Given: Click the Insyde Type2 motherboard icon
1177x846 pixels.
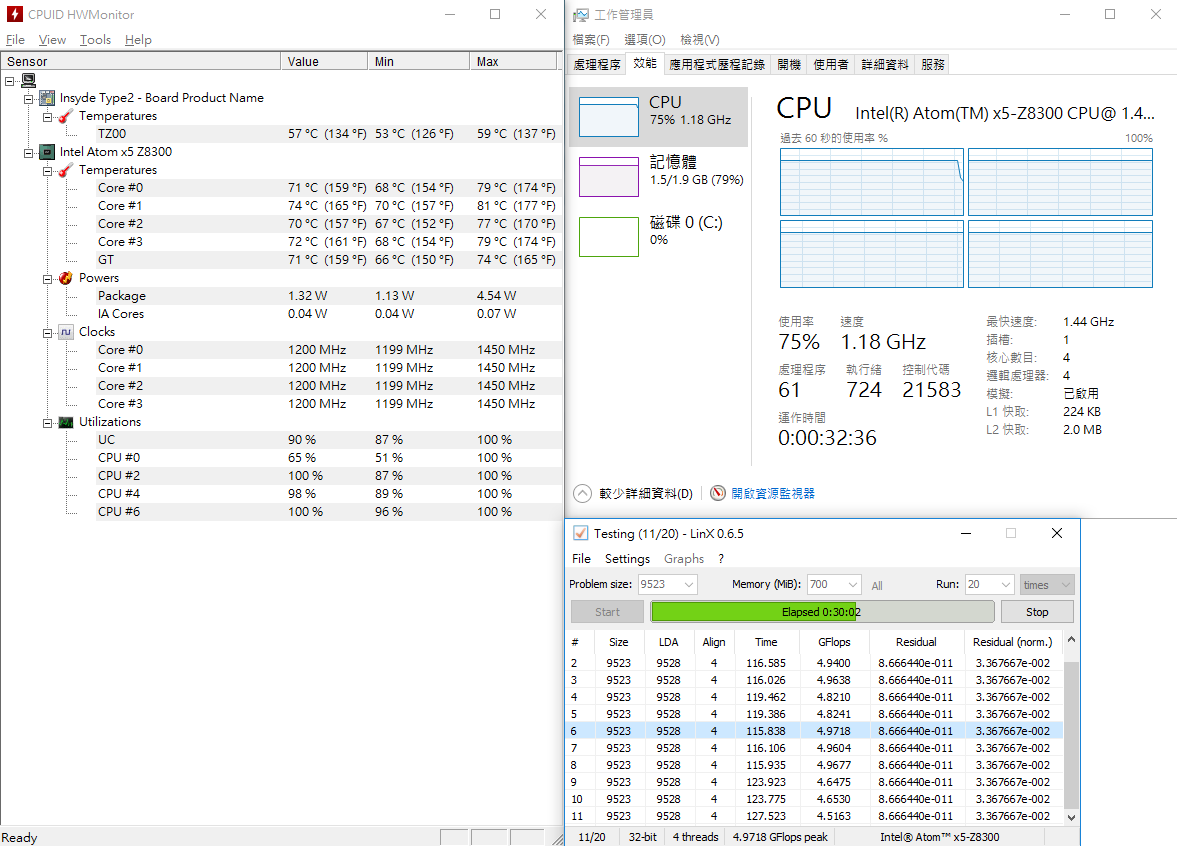Looking at the screenshot, I should (x=47, y=98).
